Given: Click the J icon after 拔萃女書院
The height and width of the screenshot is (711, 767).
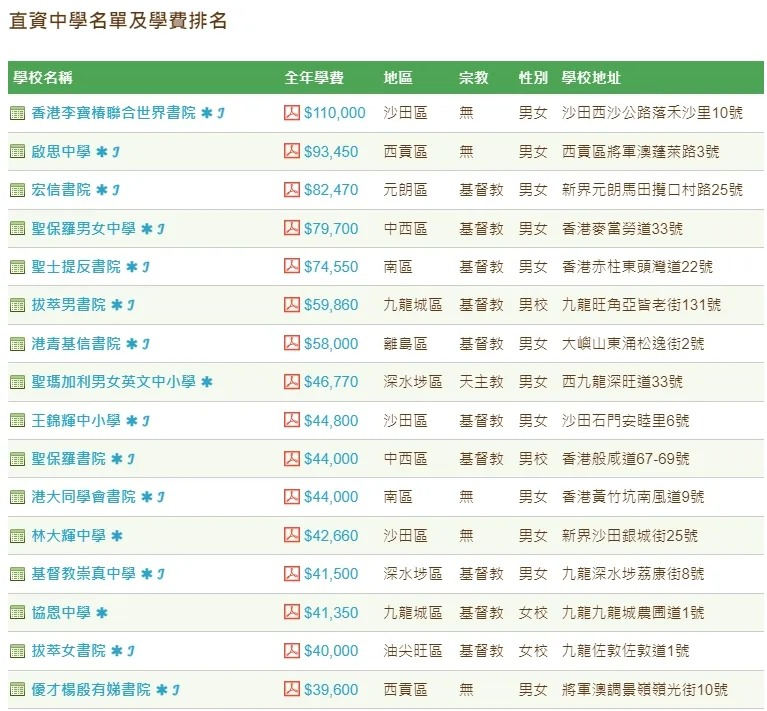Looking at the screenshot, I should (131, 651).
